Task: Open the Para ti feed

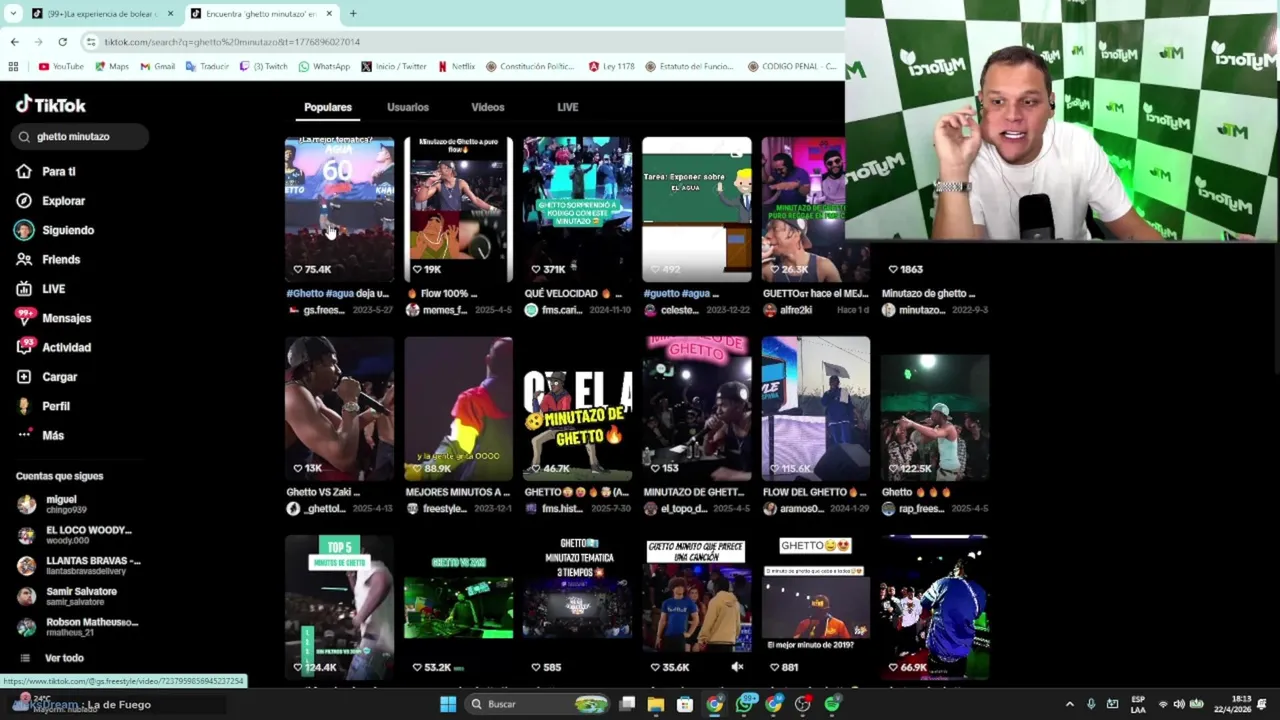Action: [48, 171]
